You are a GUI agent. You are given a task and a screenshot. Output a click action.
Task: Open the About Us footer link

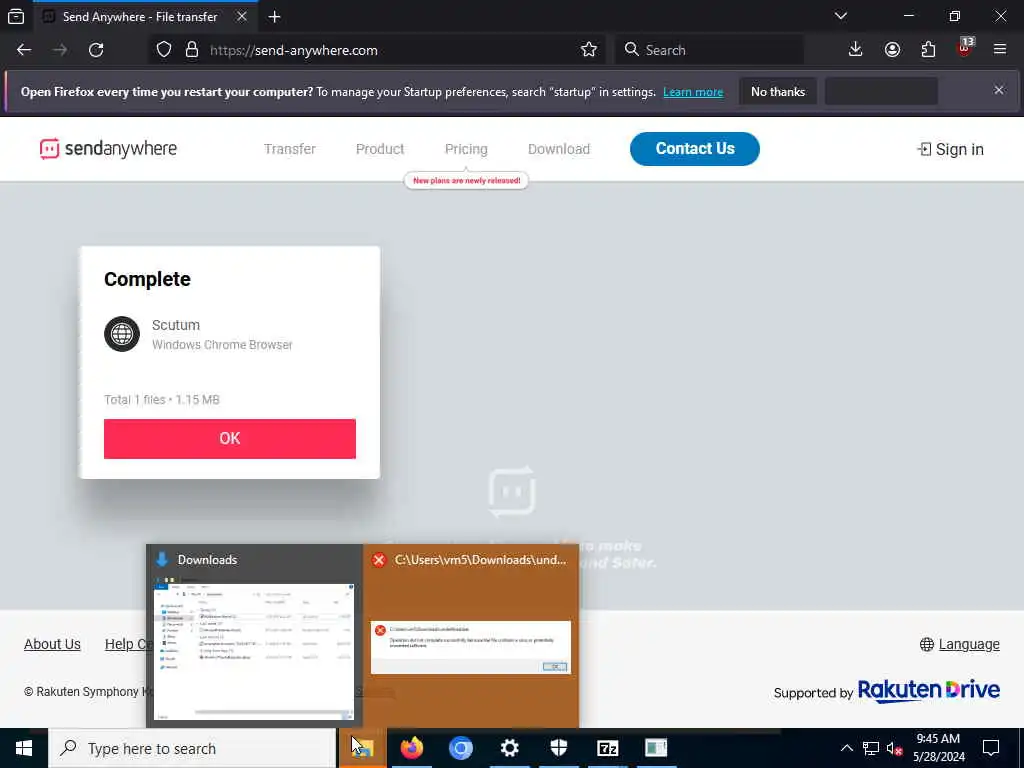click(52, 644)
